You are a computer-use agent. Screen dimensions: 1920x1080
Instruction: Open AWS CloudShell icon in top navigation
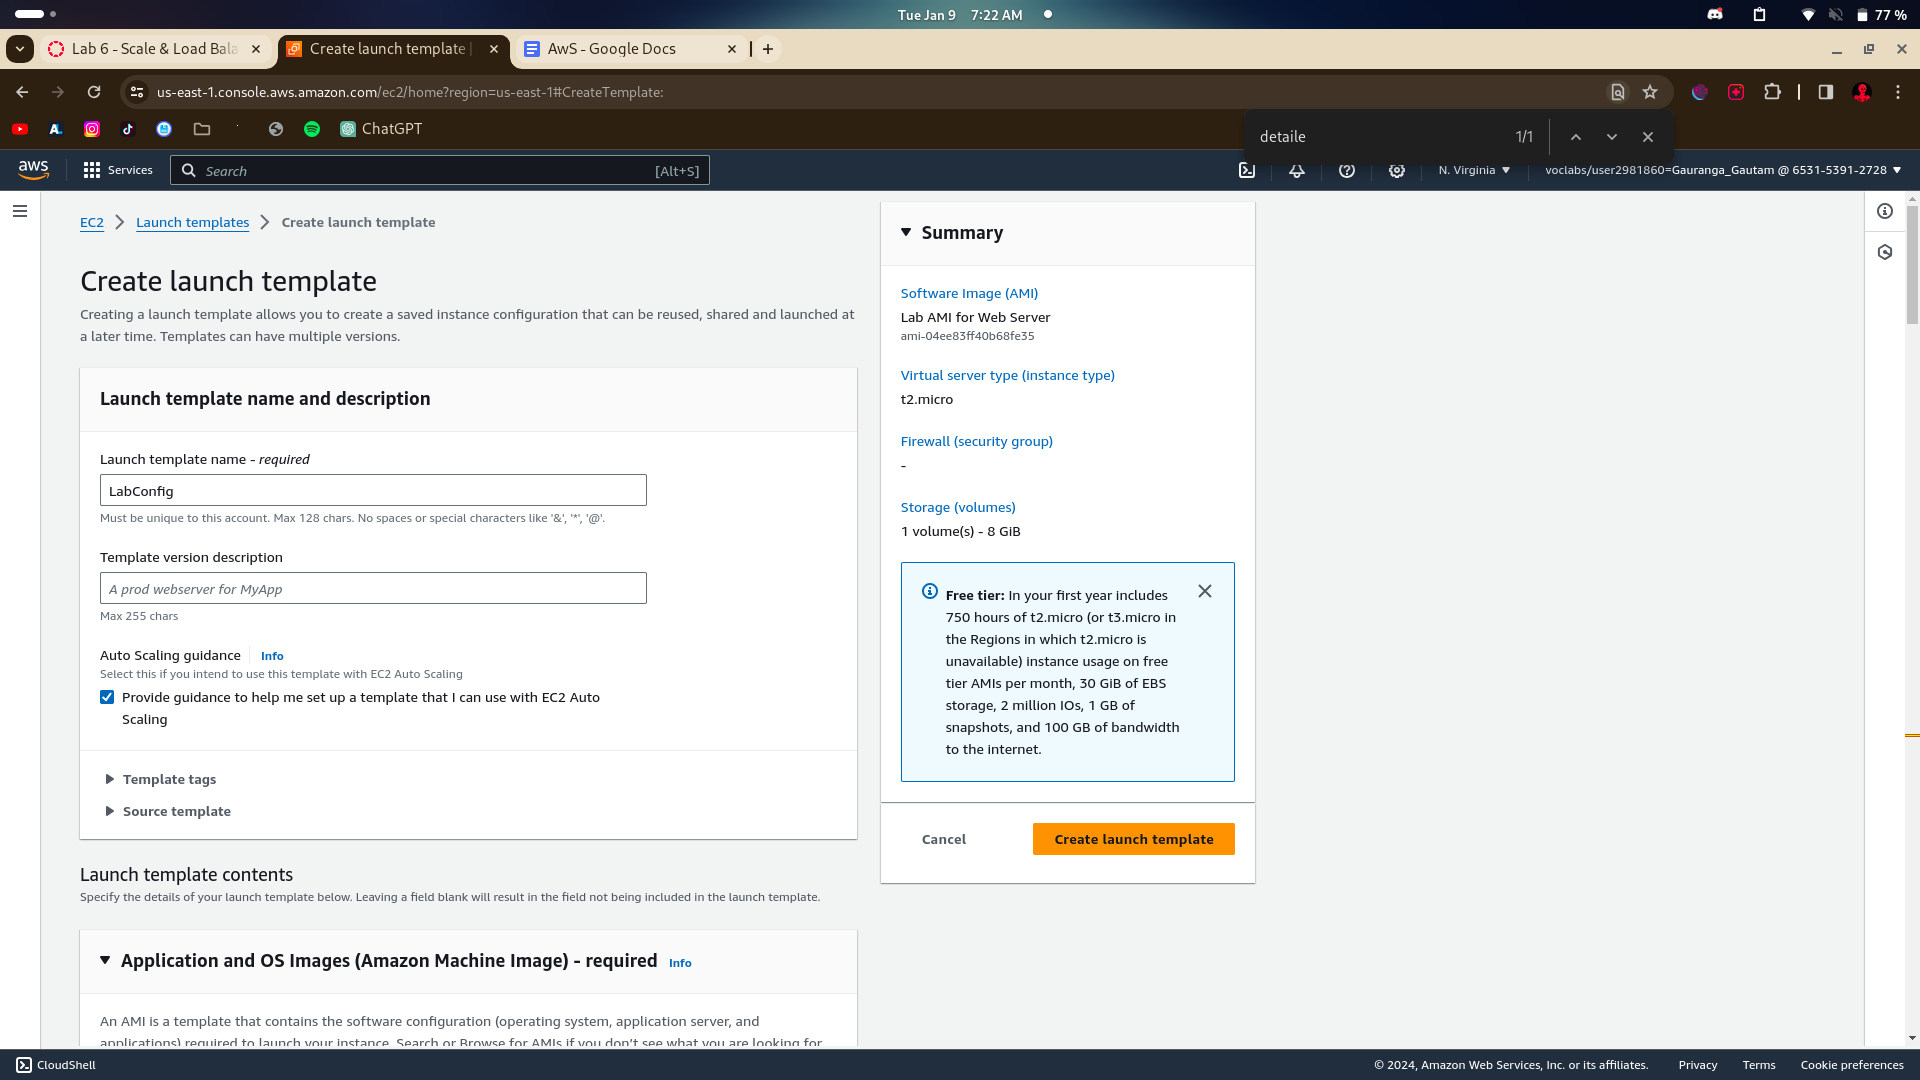click(1247, 170)
